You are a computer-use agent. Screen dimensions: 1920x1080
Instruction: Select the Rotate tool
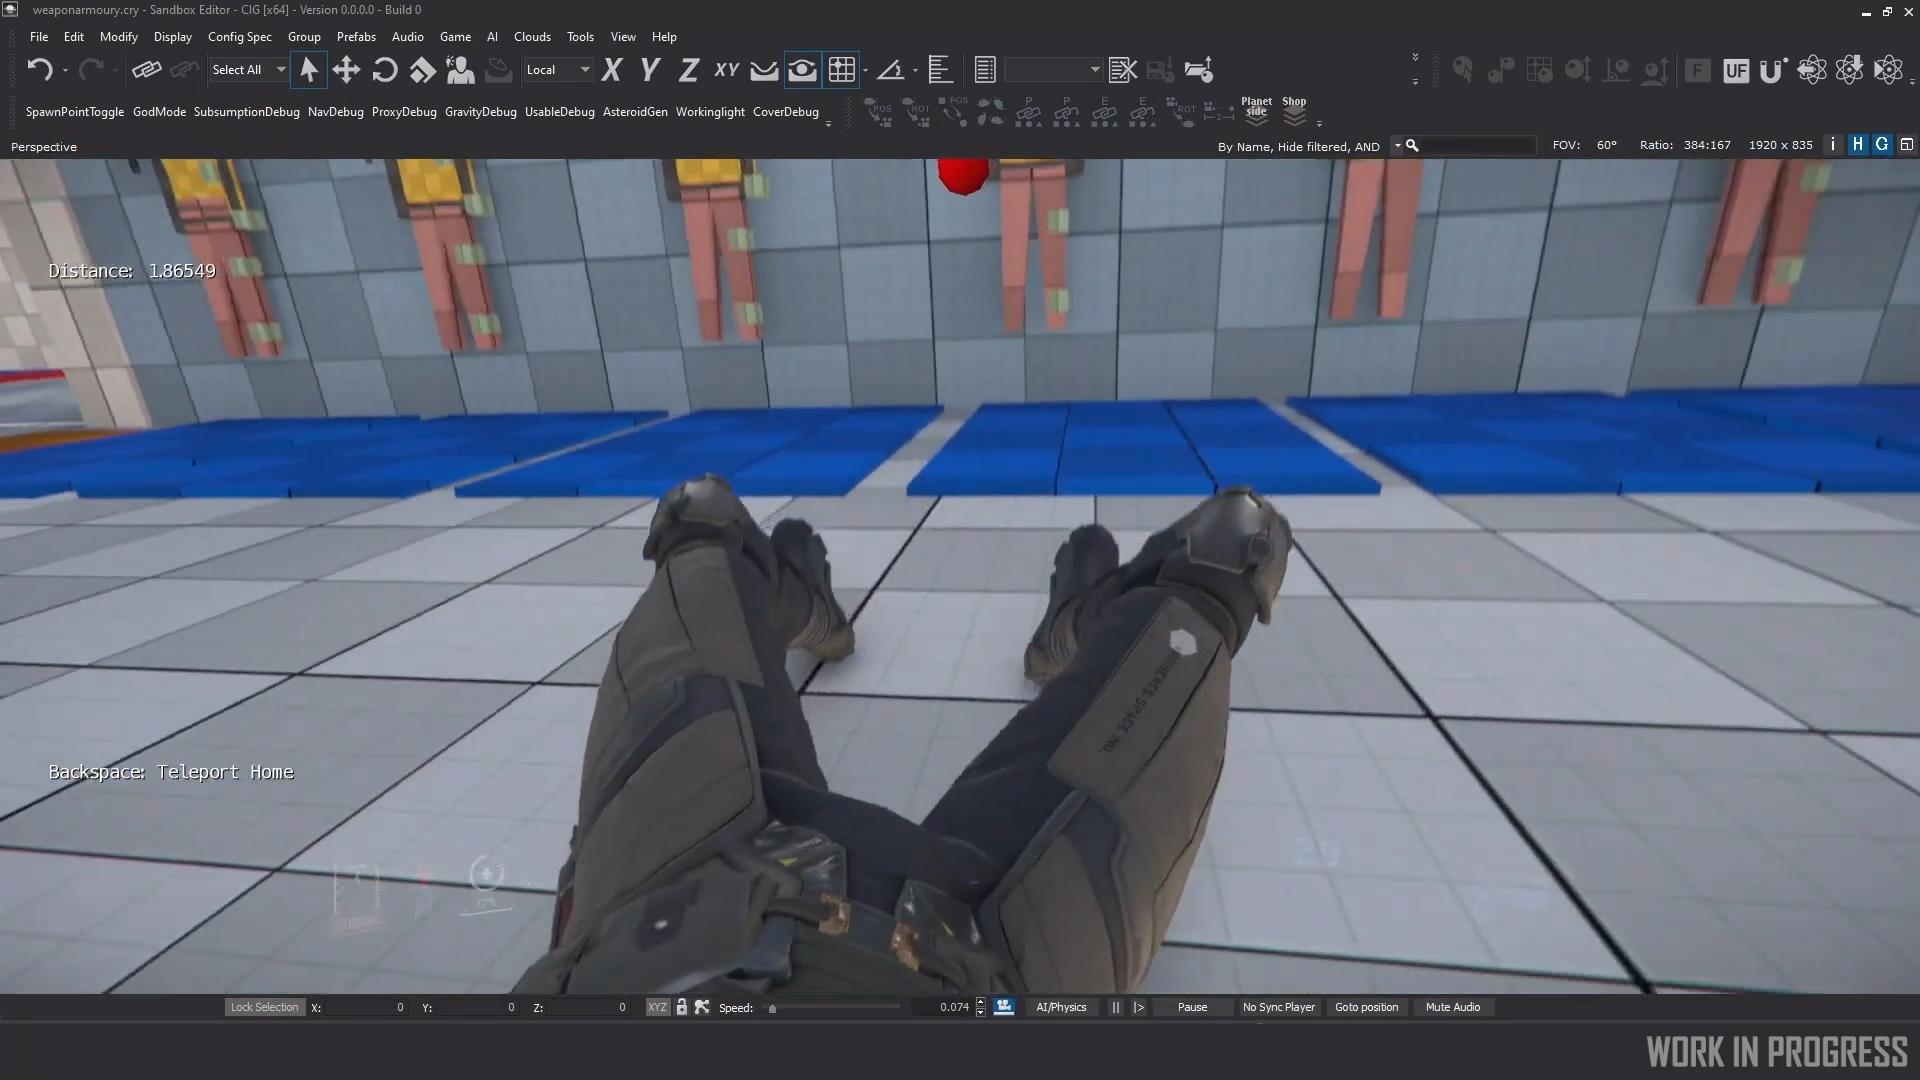click(x=384, y=70)
